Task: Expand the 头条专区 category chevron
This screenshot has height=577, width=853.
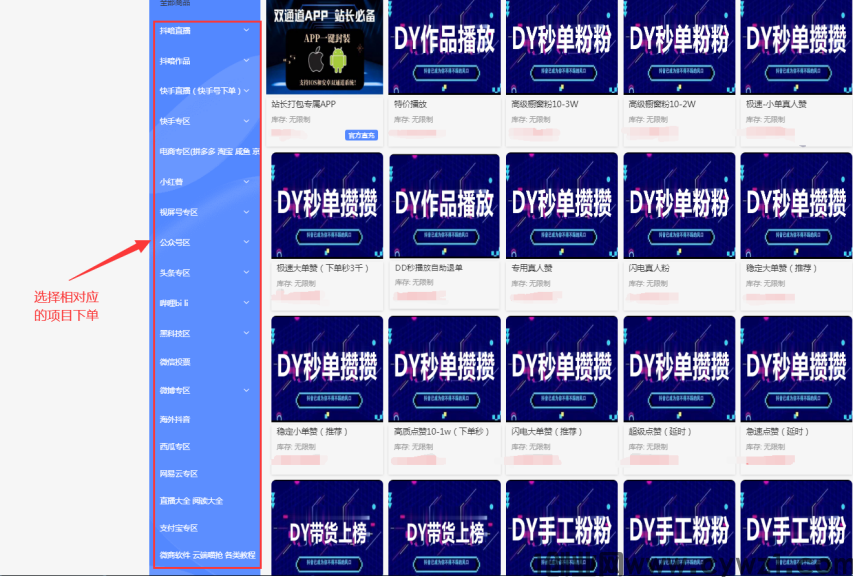Action: tap(246, 272)
